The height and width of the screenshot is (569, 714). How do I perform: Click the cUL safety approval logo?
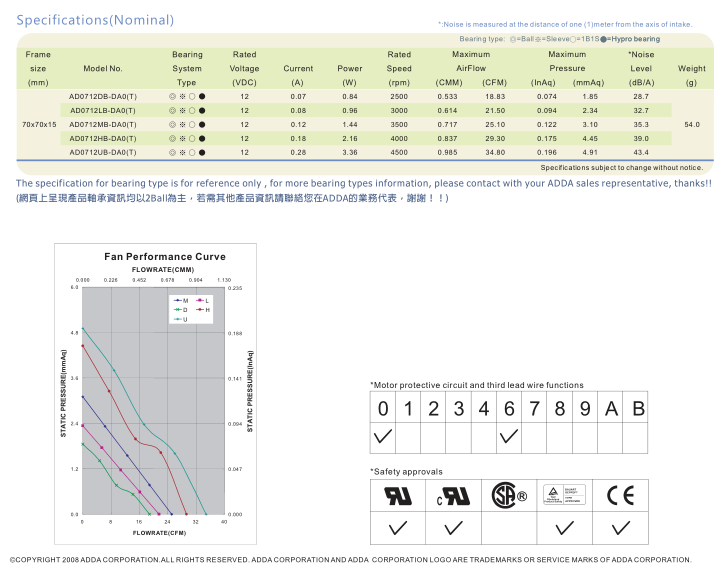pos(453,496)
